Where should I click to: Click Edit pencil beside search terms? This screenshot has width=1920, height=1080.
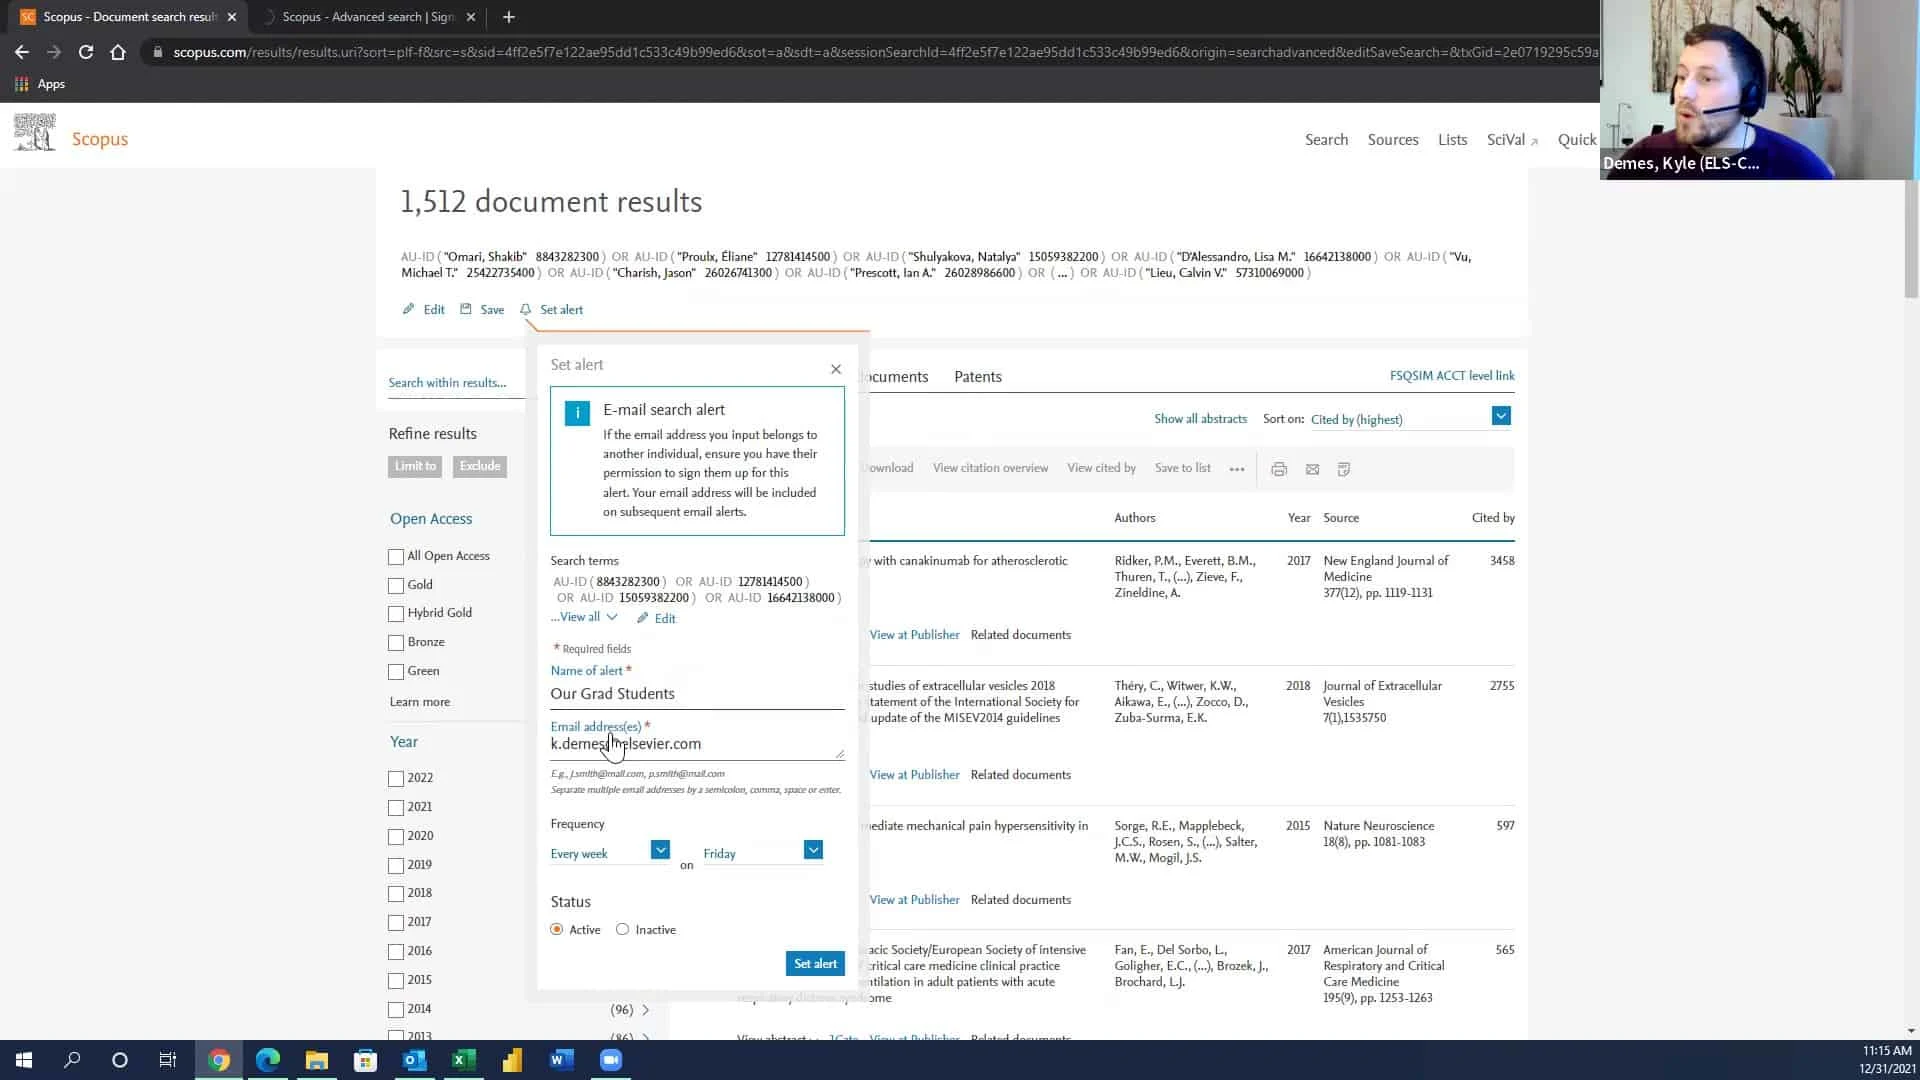tap(656, 618)
